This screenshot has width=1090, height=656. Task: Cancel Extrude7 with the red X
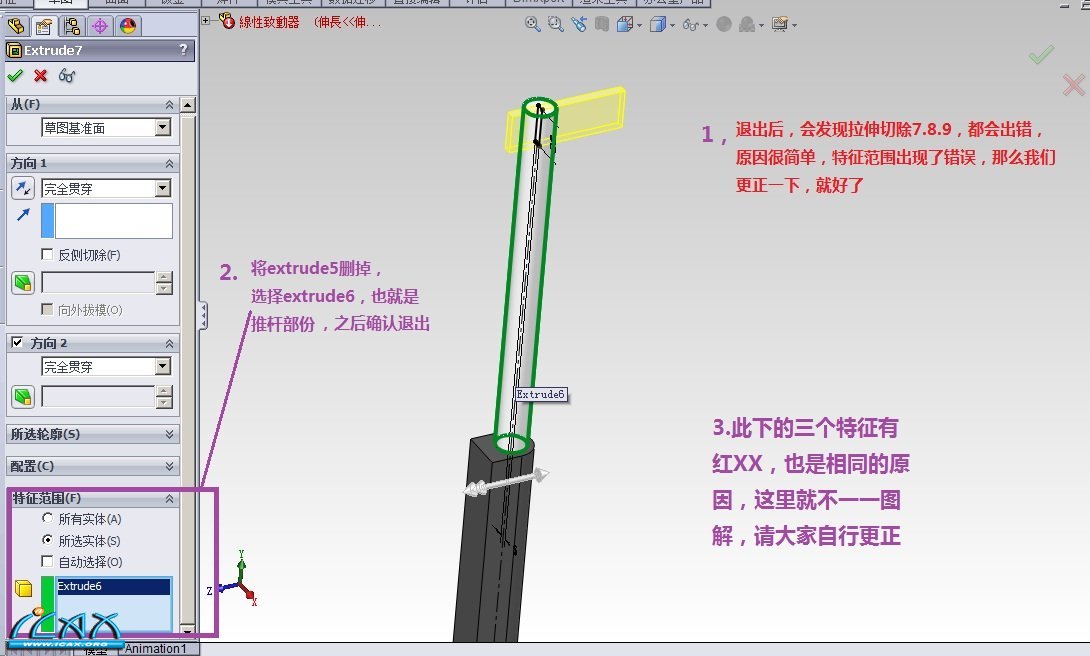tap(41, 76)
